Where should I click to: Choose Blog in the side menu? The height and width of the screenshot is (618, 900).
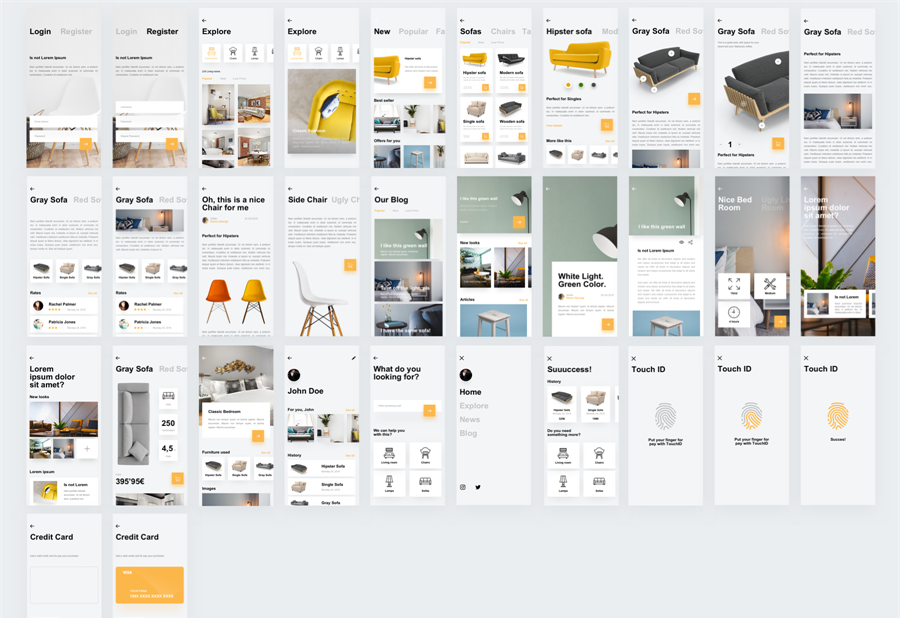click(468, 433)
